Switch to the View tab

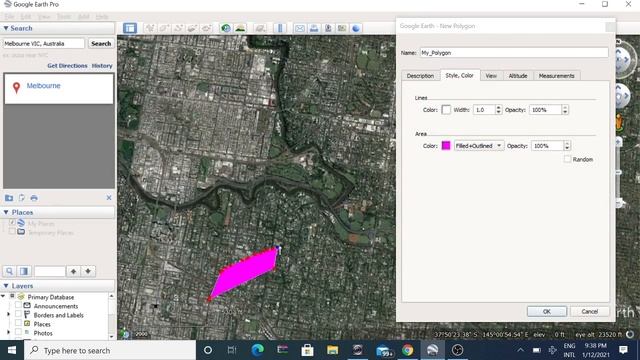point(491,76)
